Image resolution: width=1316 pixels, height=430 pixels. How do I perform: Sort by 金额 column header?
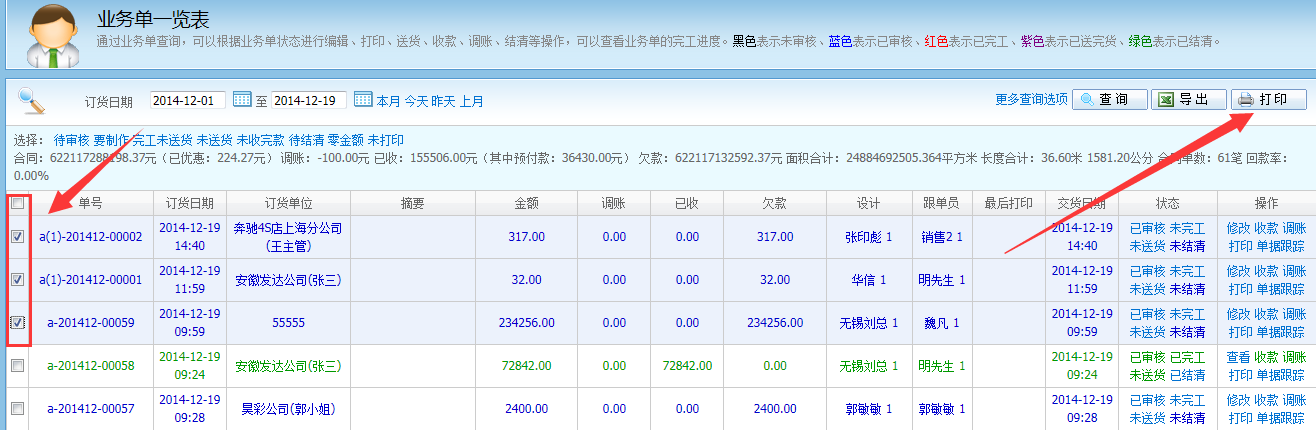coord(526,203)
